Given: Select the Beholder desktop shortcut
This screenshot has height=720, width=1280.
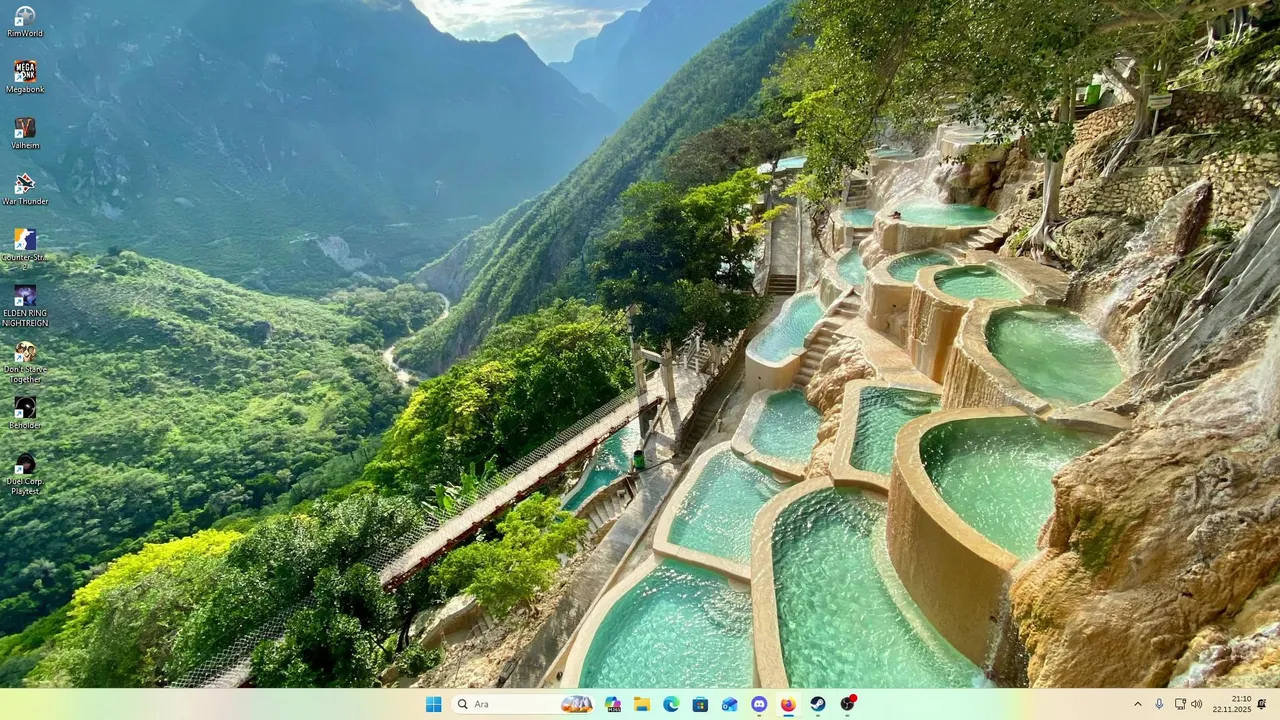Looking at the screenshot, I should [x=25, y=414].
